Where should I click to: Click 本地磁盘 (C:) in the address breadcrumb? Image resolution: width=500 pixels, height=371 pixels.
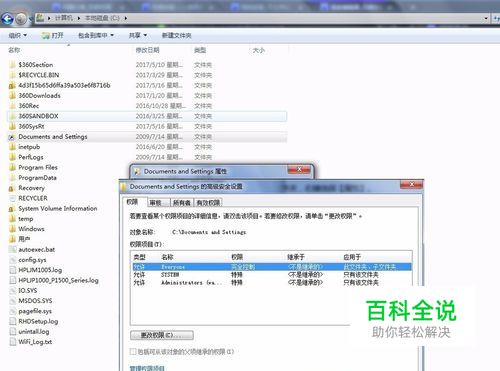[x=102, y=18]
